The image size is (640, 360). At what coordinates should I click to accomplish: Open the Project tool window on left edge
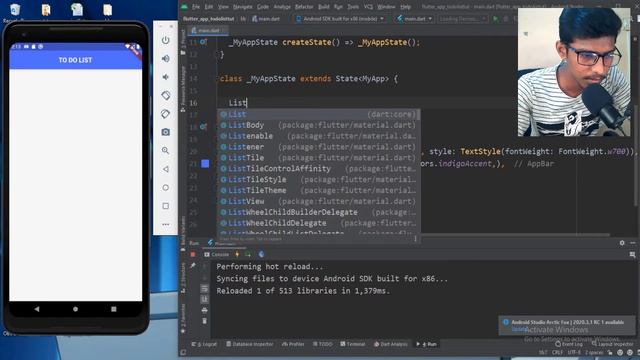point(183,43)
